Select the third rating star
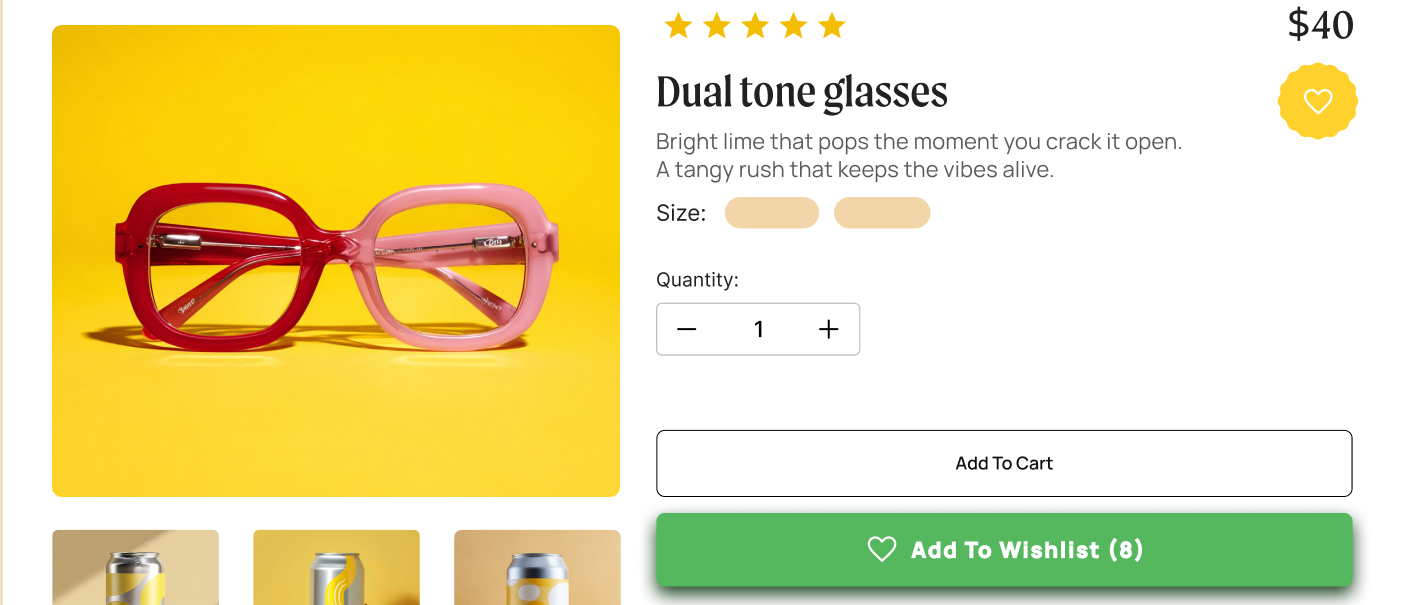The height and width of the screenshot is (605, 1404). click(x=755, y=26)
